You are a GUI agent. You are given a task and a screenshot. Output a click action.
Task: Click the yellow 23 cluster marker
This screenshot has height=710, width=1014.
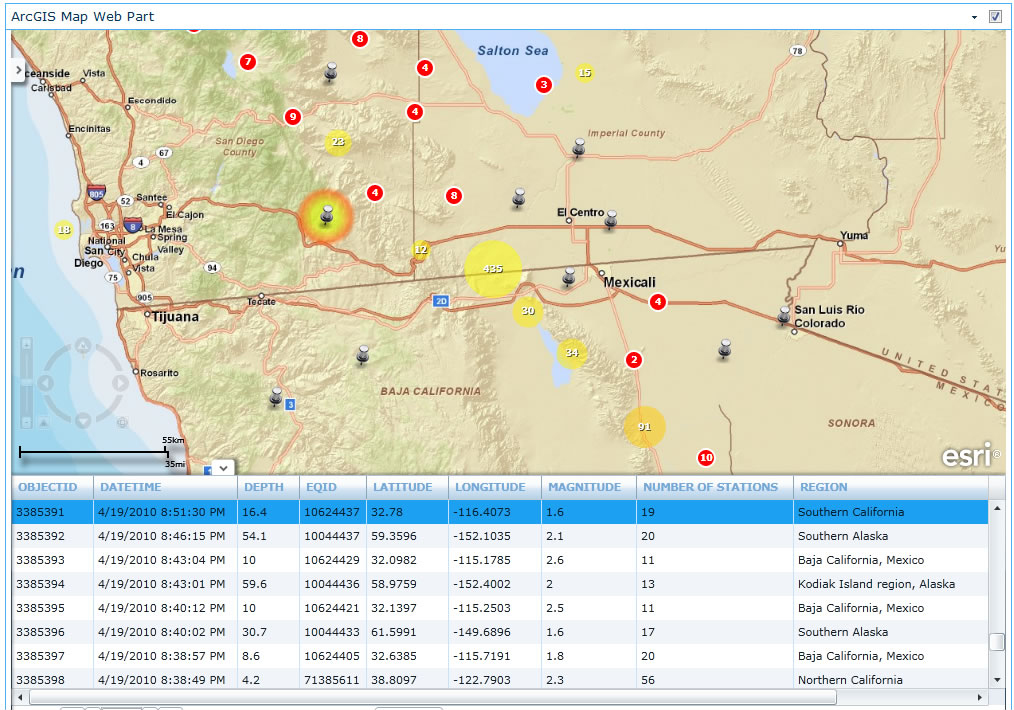tap(338, 142)
